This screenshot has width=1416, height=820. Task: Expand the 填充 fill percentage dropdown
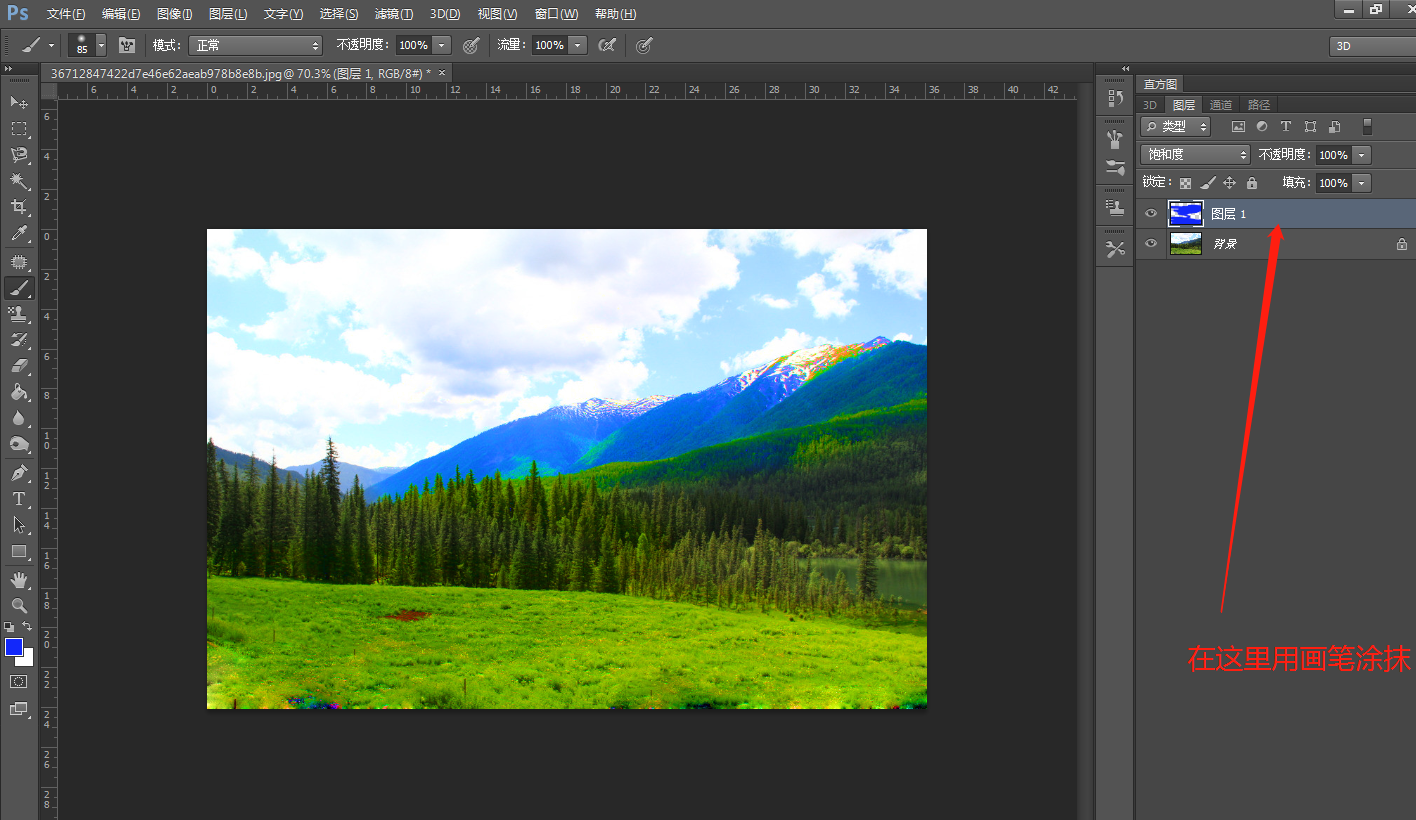click(1360, 183)
